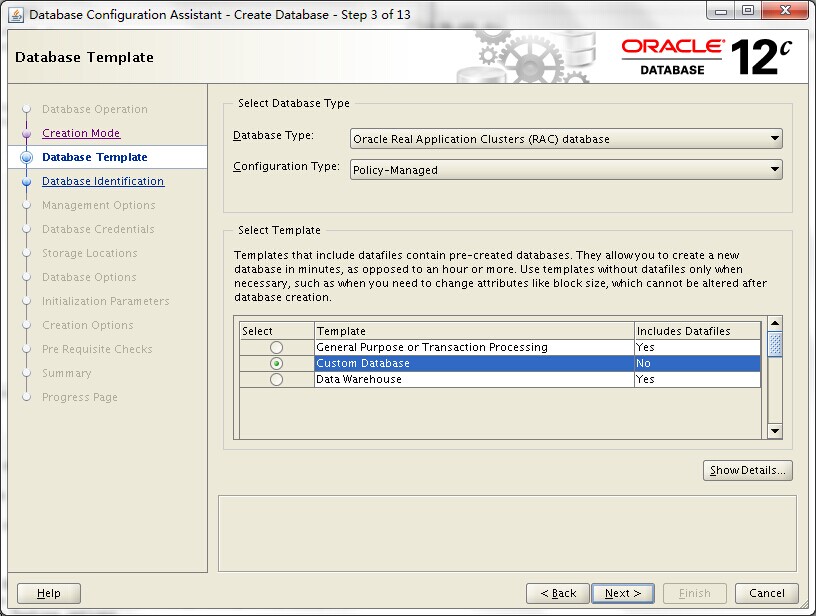The height and width of the screenshot is (616, 816).
Task: Close the Database Configuration Assistant window
Action: [786, 11]
